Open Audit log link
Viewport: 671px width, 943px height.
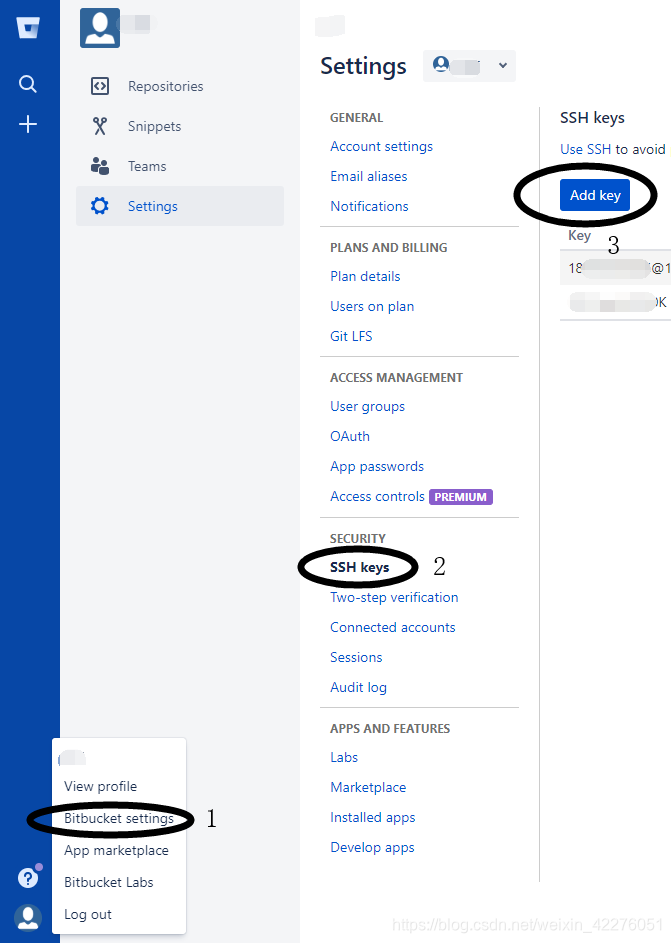tap(358, 687)
